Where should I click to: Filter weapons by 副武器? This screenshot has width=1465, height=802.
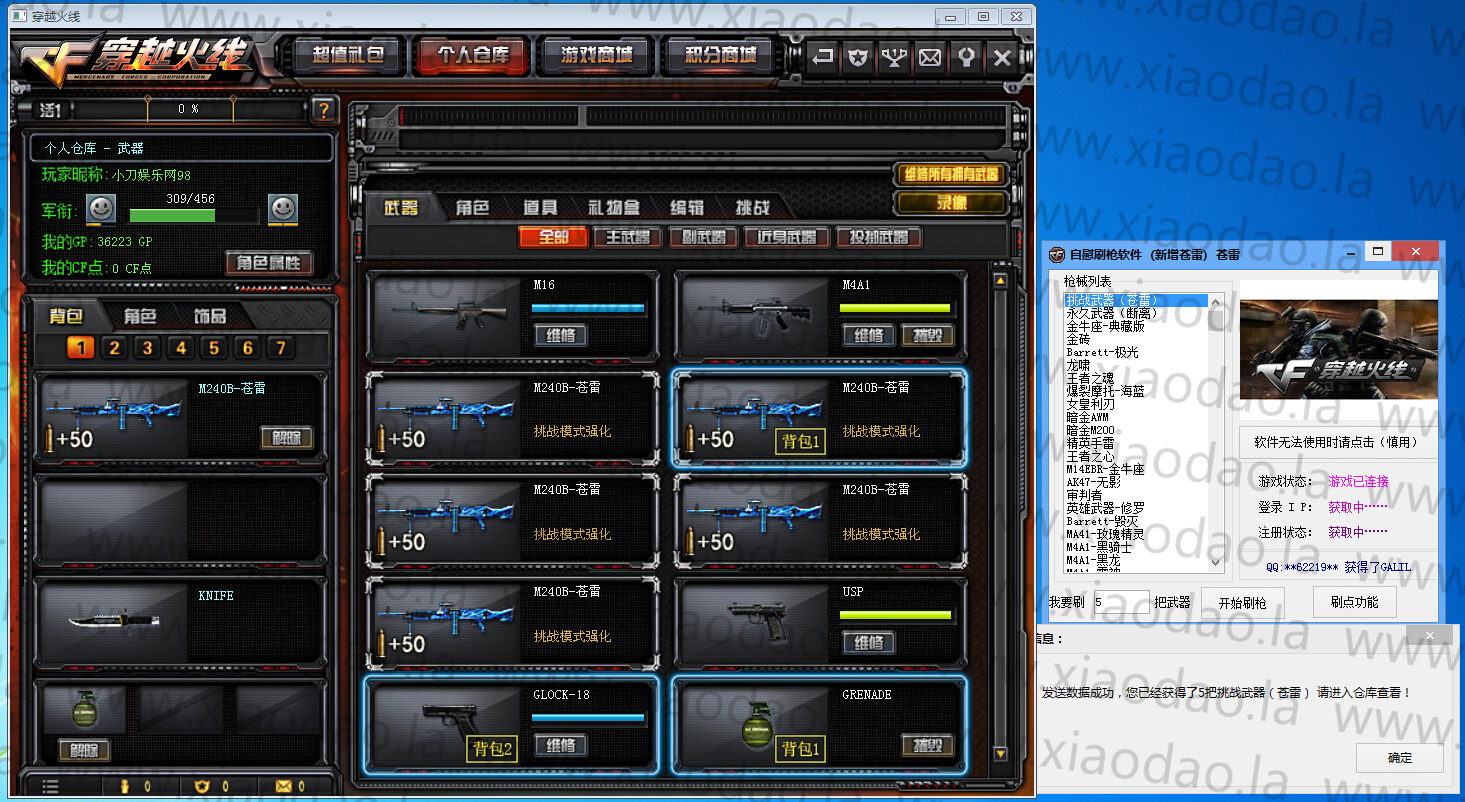[703, 237]
